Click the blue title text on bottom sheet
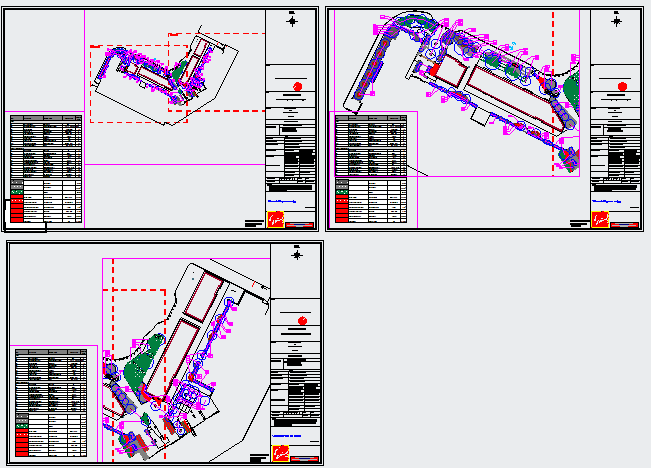651x468 pixels. tap(290, 437)
